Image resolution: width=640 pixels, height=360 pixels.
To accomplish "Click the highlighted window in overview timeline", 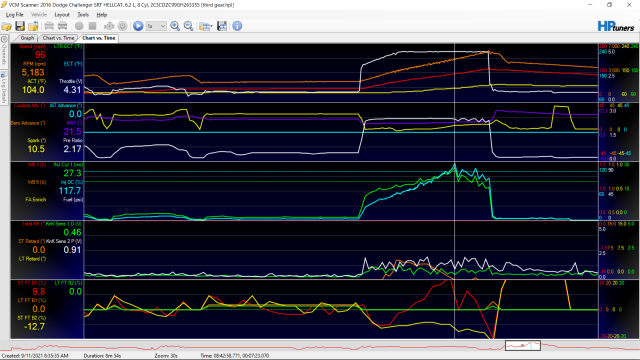I will point(523,346).
